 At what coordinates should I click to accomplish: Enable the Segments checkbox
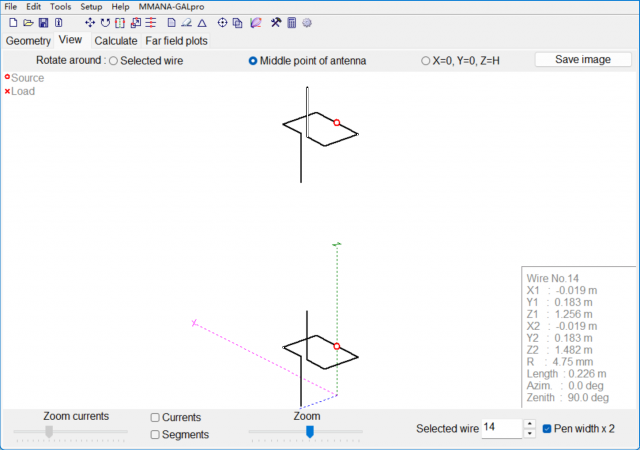155,434
